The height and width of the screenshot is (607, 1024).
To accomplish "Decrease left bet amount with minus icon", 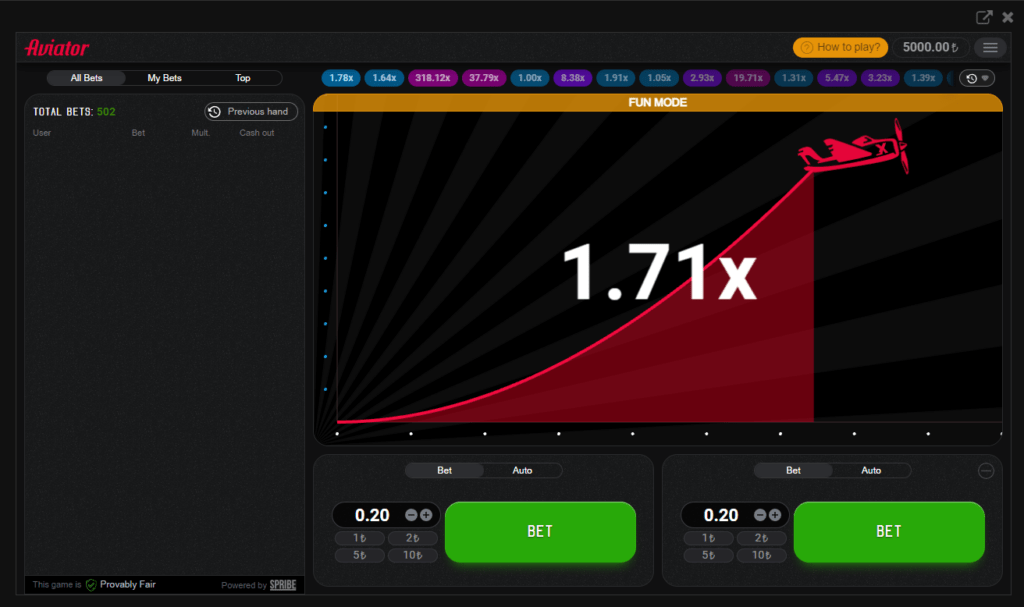I will 411,515.
